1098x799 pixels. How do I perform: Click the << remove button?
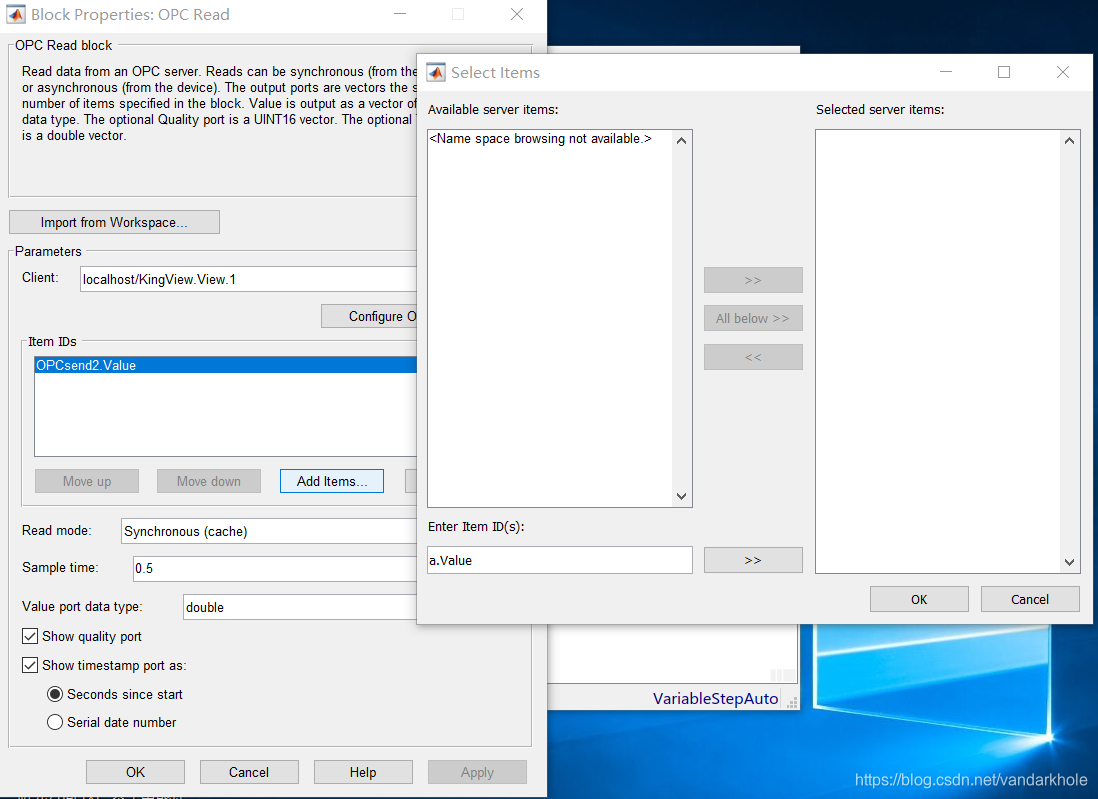753,357
